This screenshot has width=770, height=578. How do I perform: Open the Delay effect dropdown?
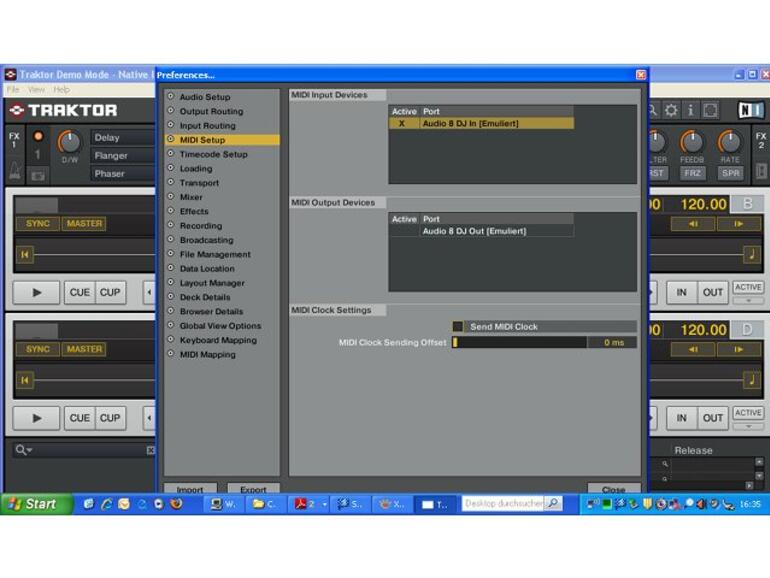click(x=123, y=138)
